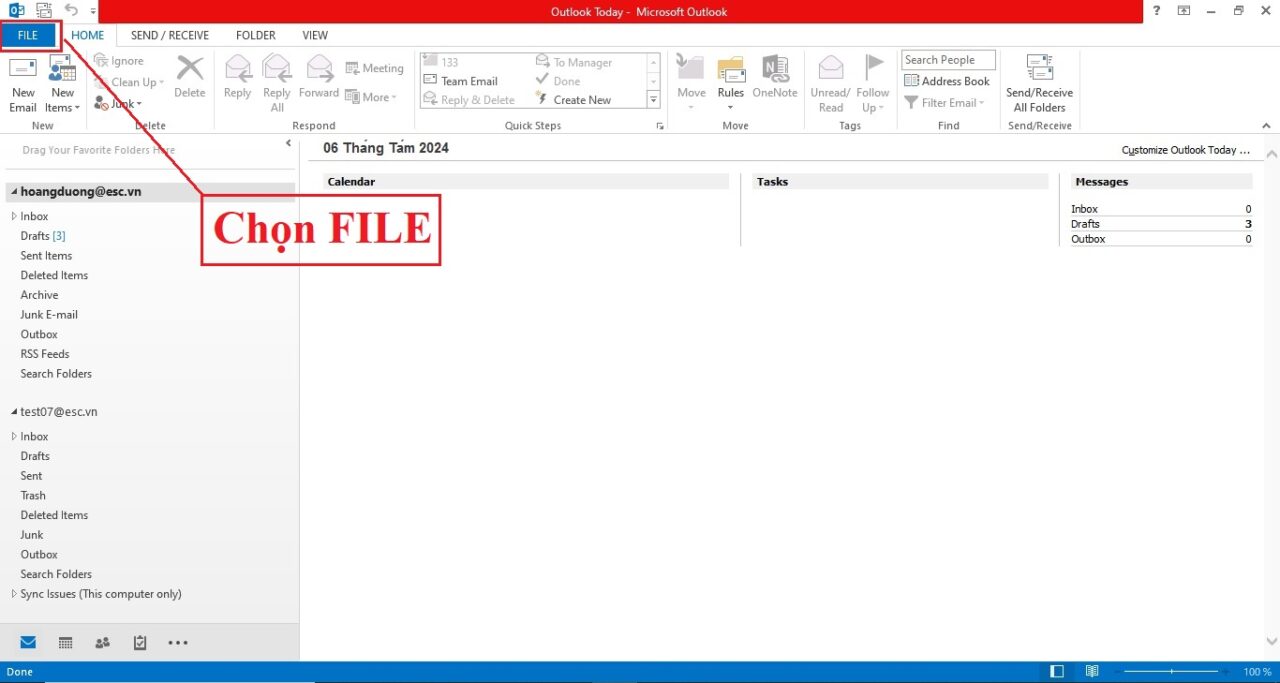Select the Create New quick step

(x=574, y=100)
